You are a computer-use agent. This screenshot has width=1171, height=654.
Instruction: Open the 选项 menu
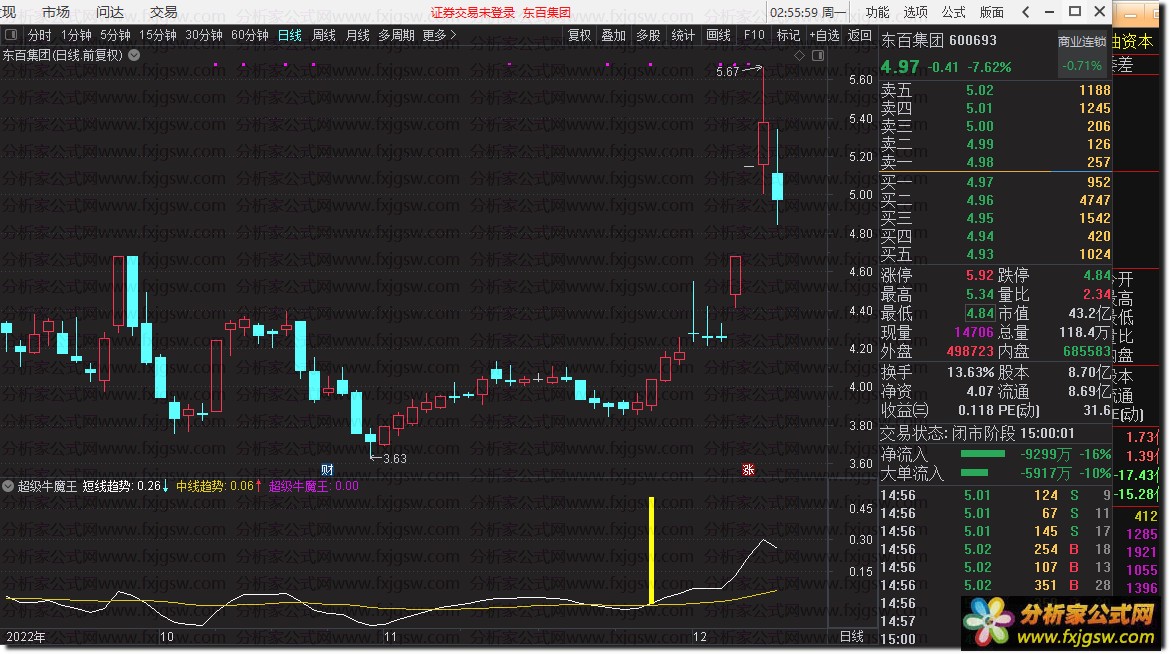click(916, 12)
